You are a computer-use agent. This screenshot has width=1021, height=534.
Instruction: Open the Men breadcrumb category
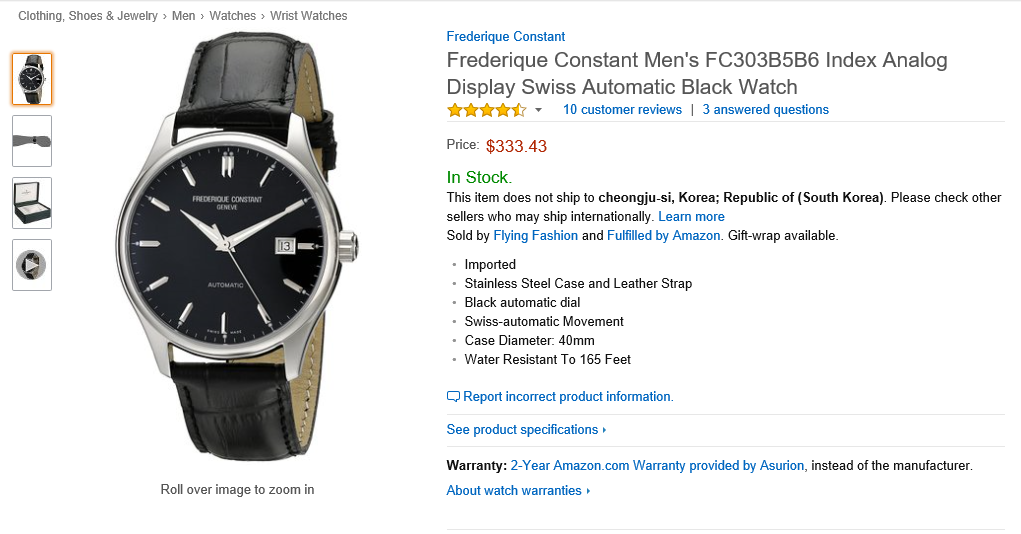(x=183, y=16)
